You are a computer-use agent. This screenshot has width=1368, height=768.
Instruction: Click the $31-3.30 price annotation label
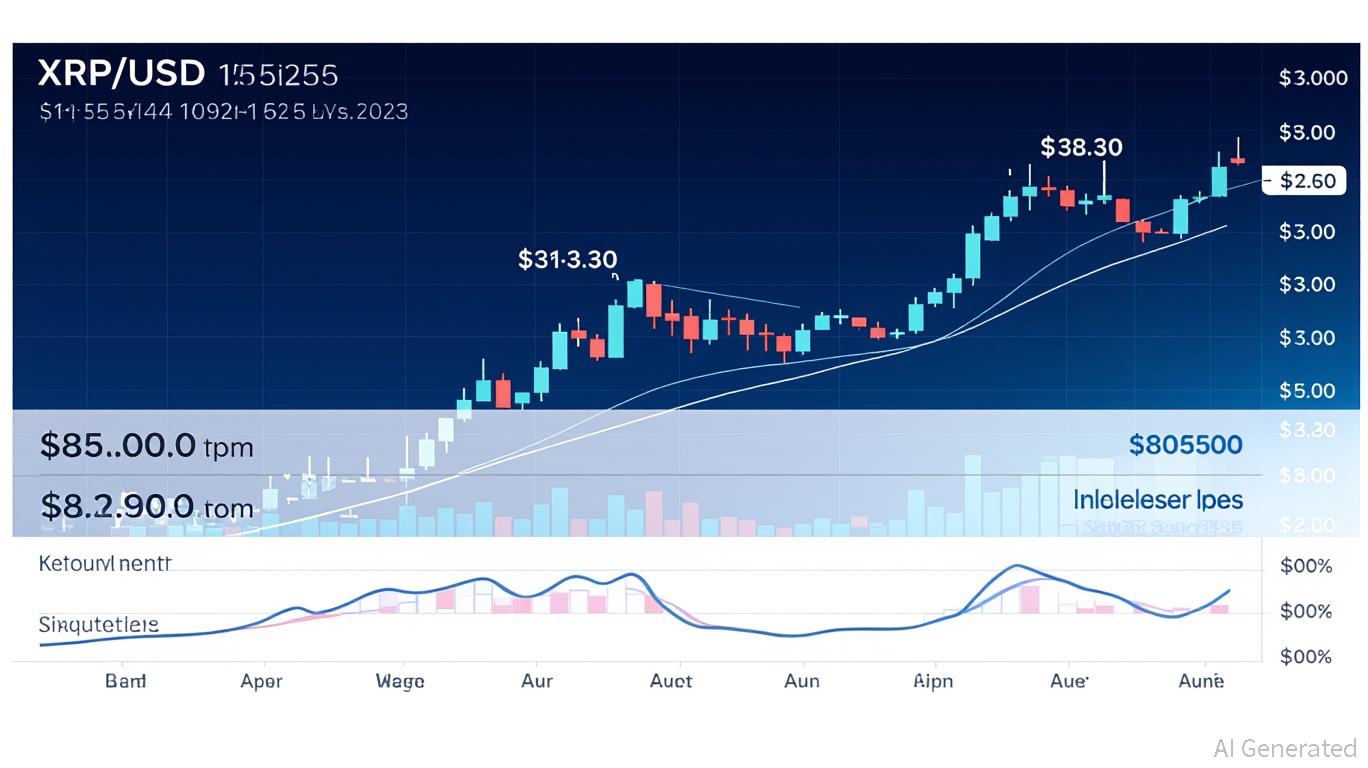(x=567, y=260)
